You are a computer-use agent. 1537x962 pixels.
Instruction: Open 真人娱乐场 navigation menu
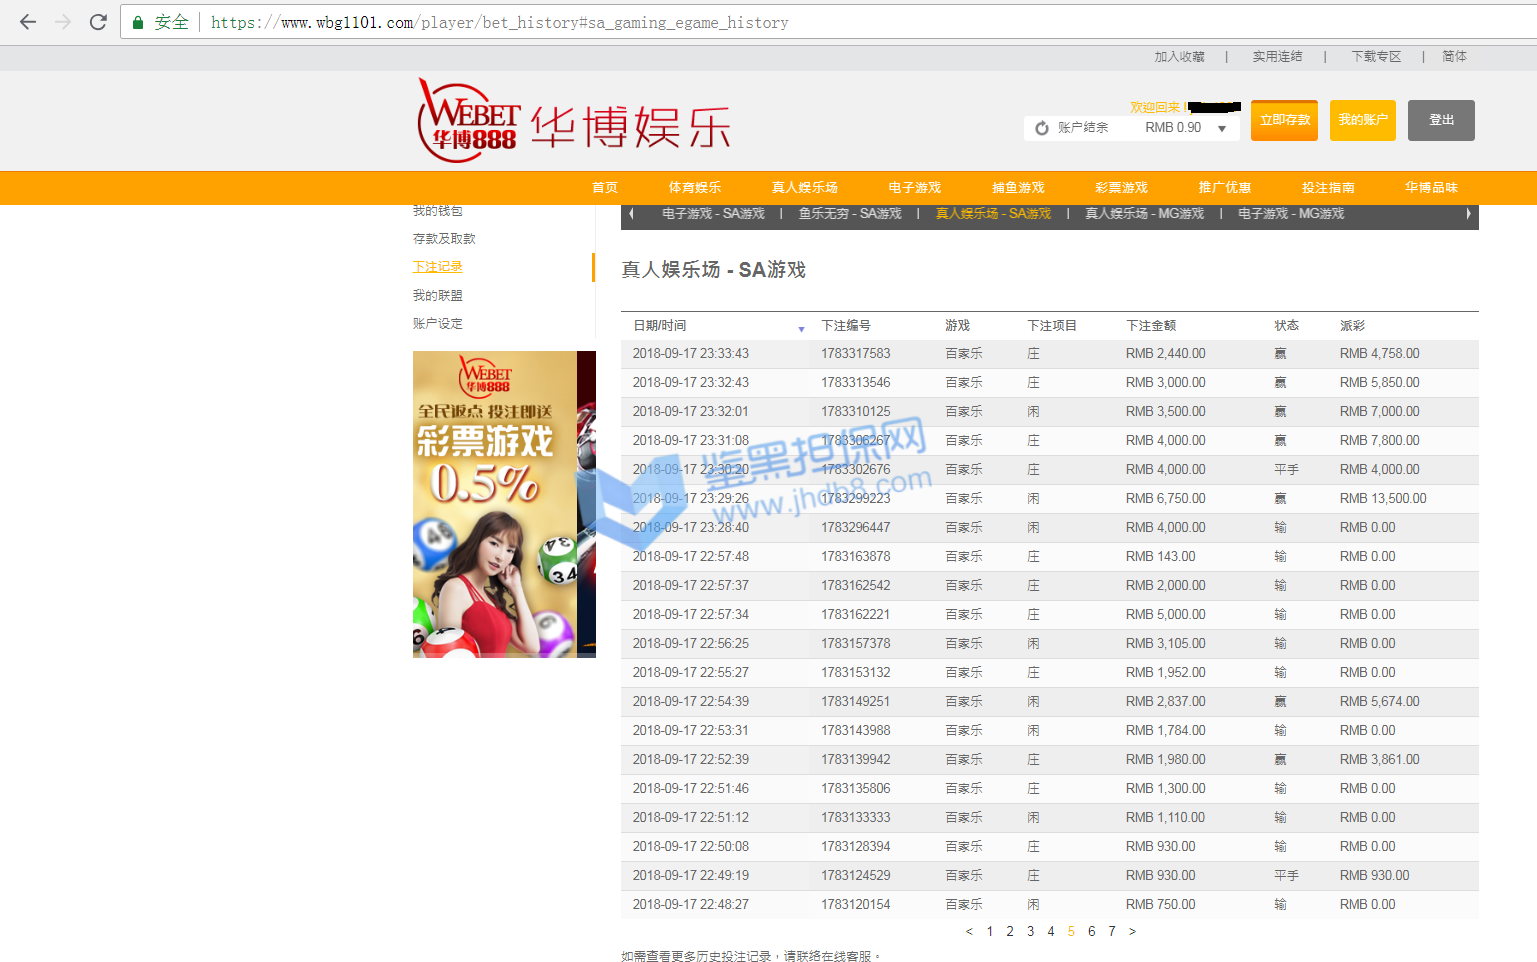tap(804, 187)
